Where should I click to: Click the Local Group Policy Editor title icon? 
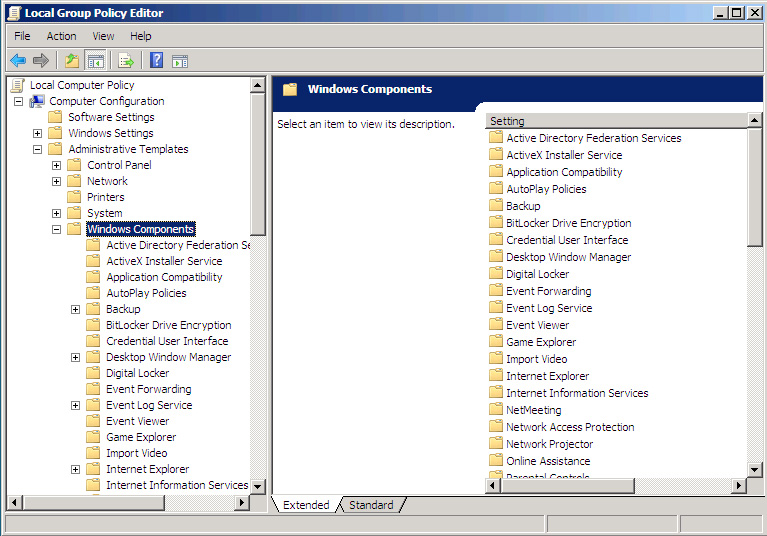14,13
